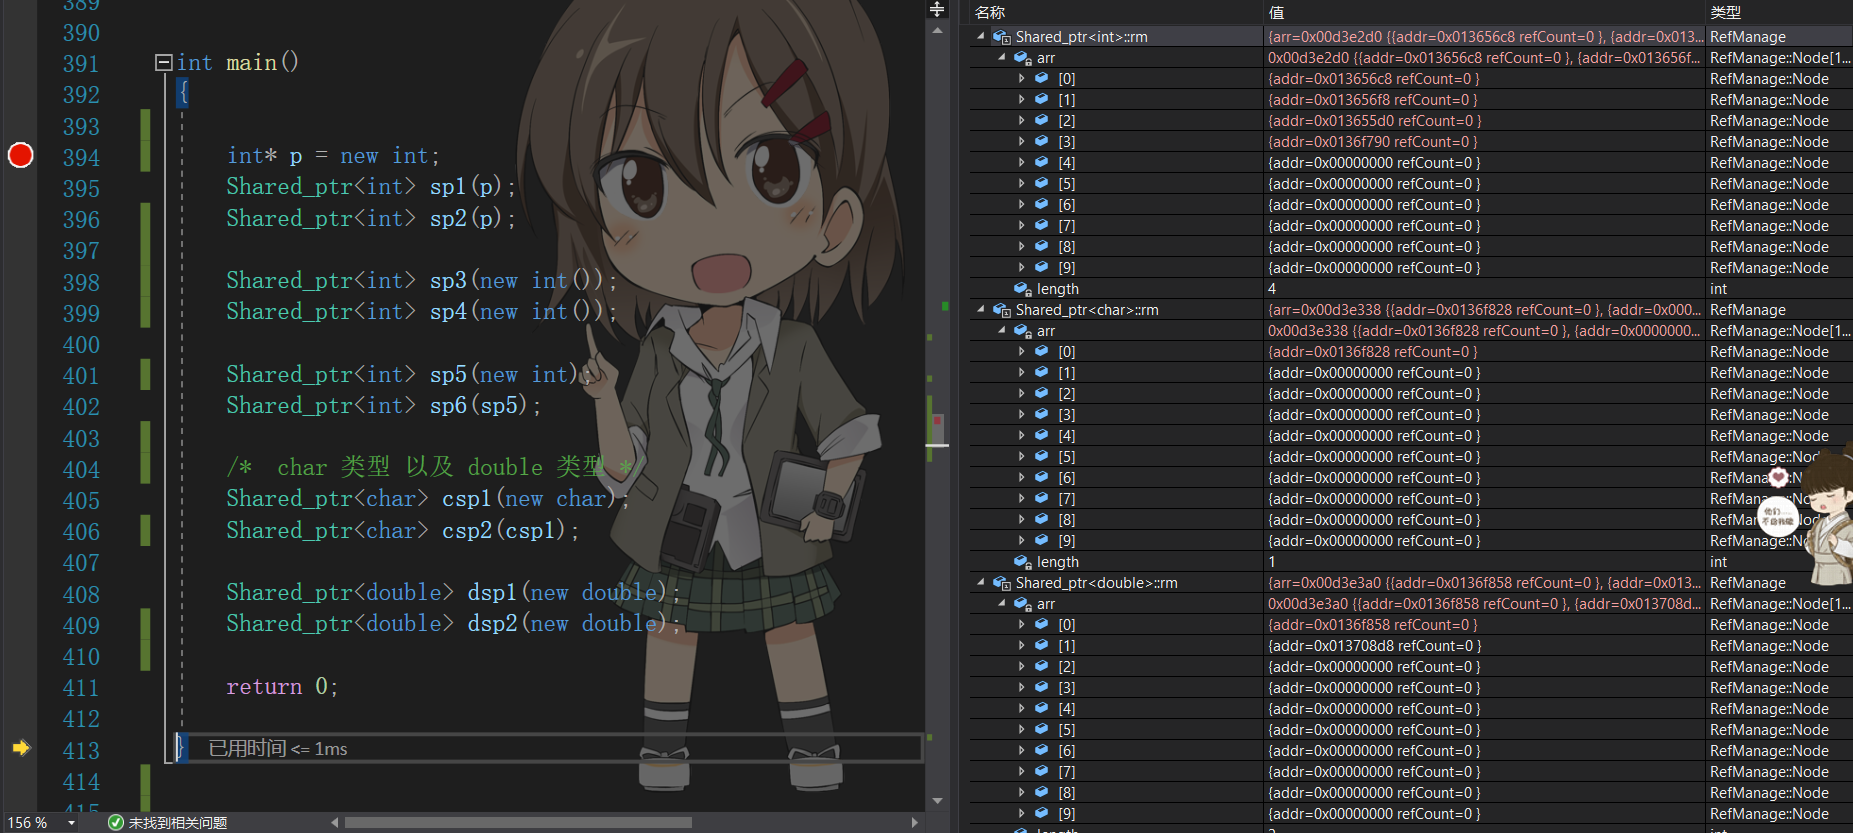Toggle the breakpoint on line 394

click(x=20, y=155)
